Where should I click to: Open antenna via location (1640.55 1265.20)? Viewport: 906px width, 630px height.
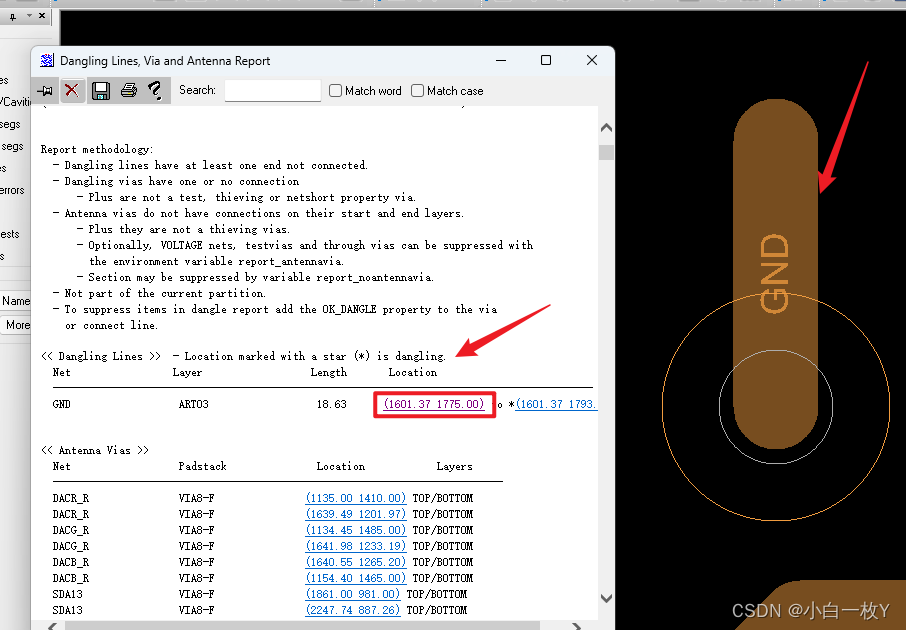coord(355,562)
